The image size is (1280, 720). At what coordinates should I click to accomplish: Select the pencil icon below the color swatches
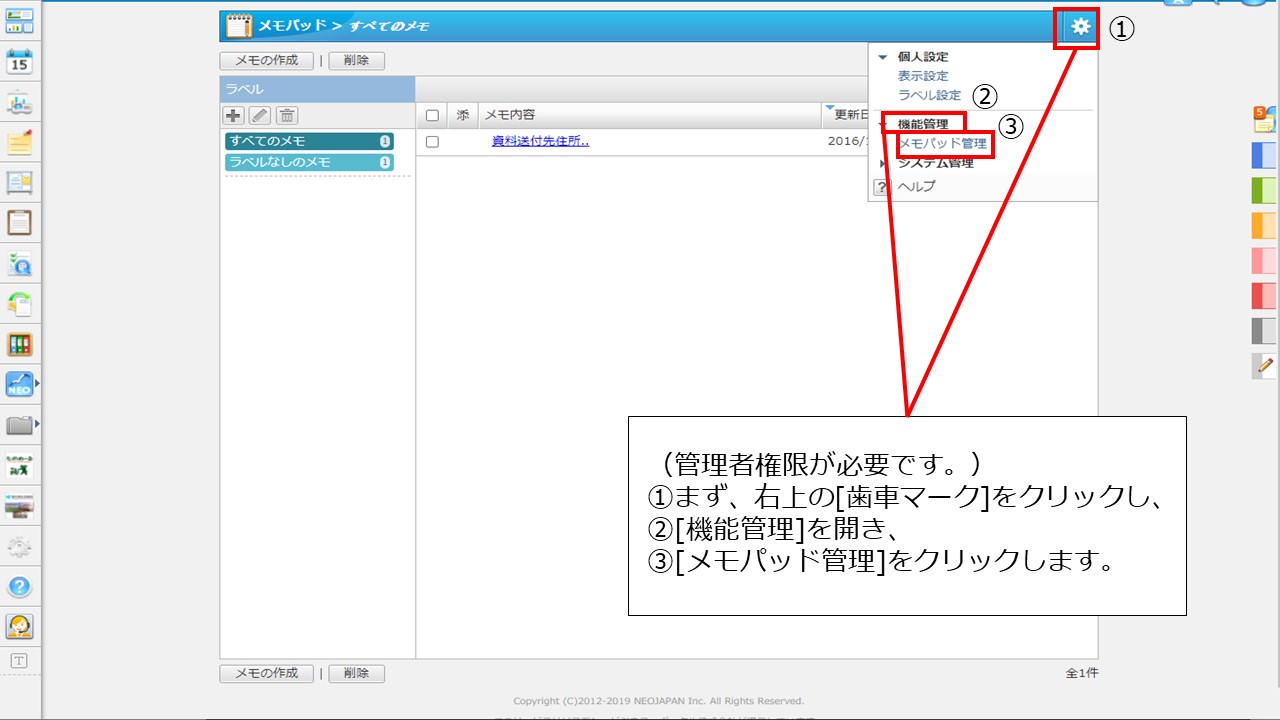(1264, 365)
